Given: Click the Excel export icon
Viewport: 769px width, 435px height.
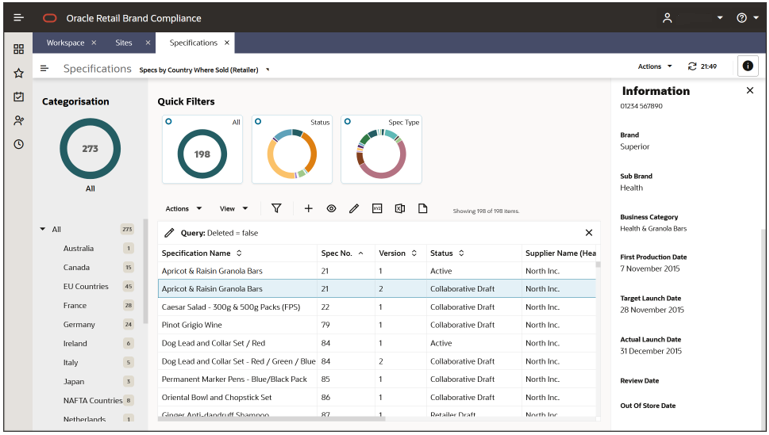Looking at the screenshot, I should point(400,208).
